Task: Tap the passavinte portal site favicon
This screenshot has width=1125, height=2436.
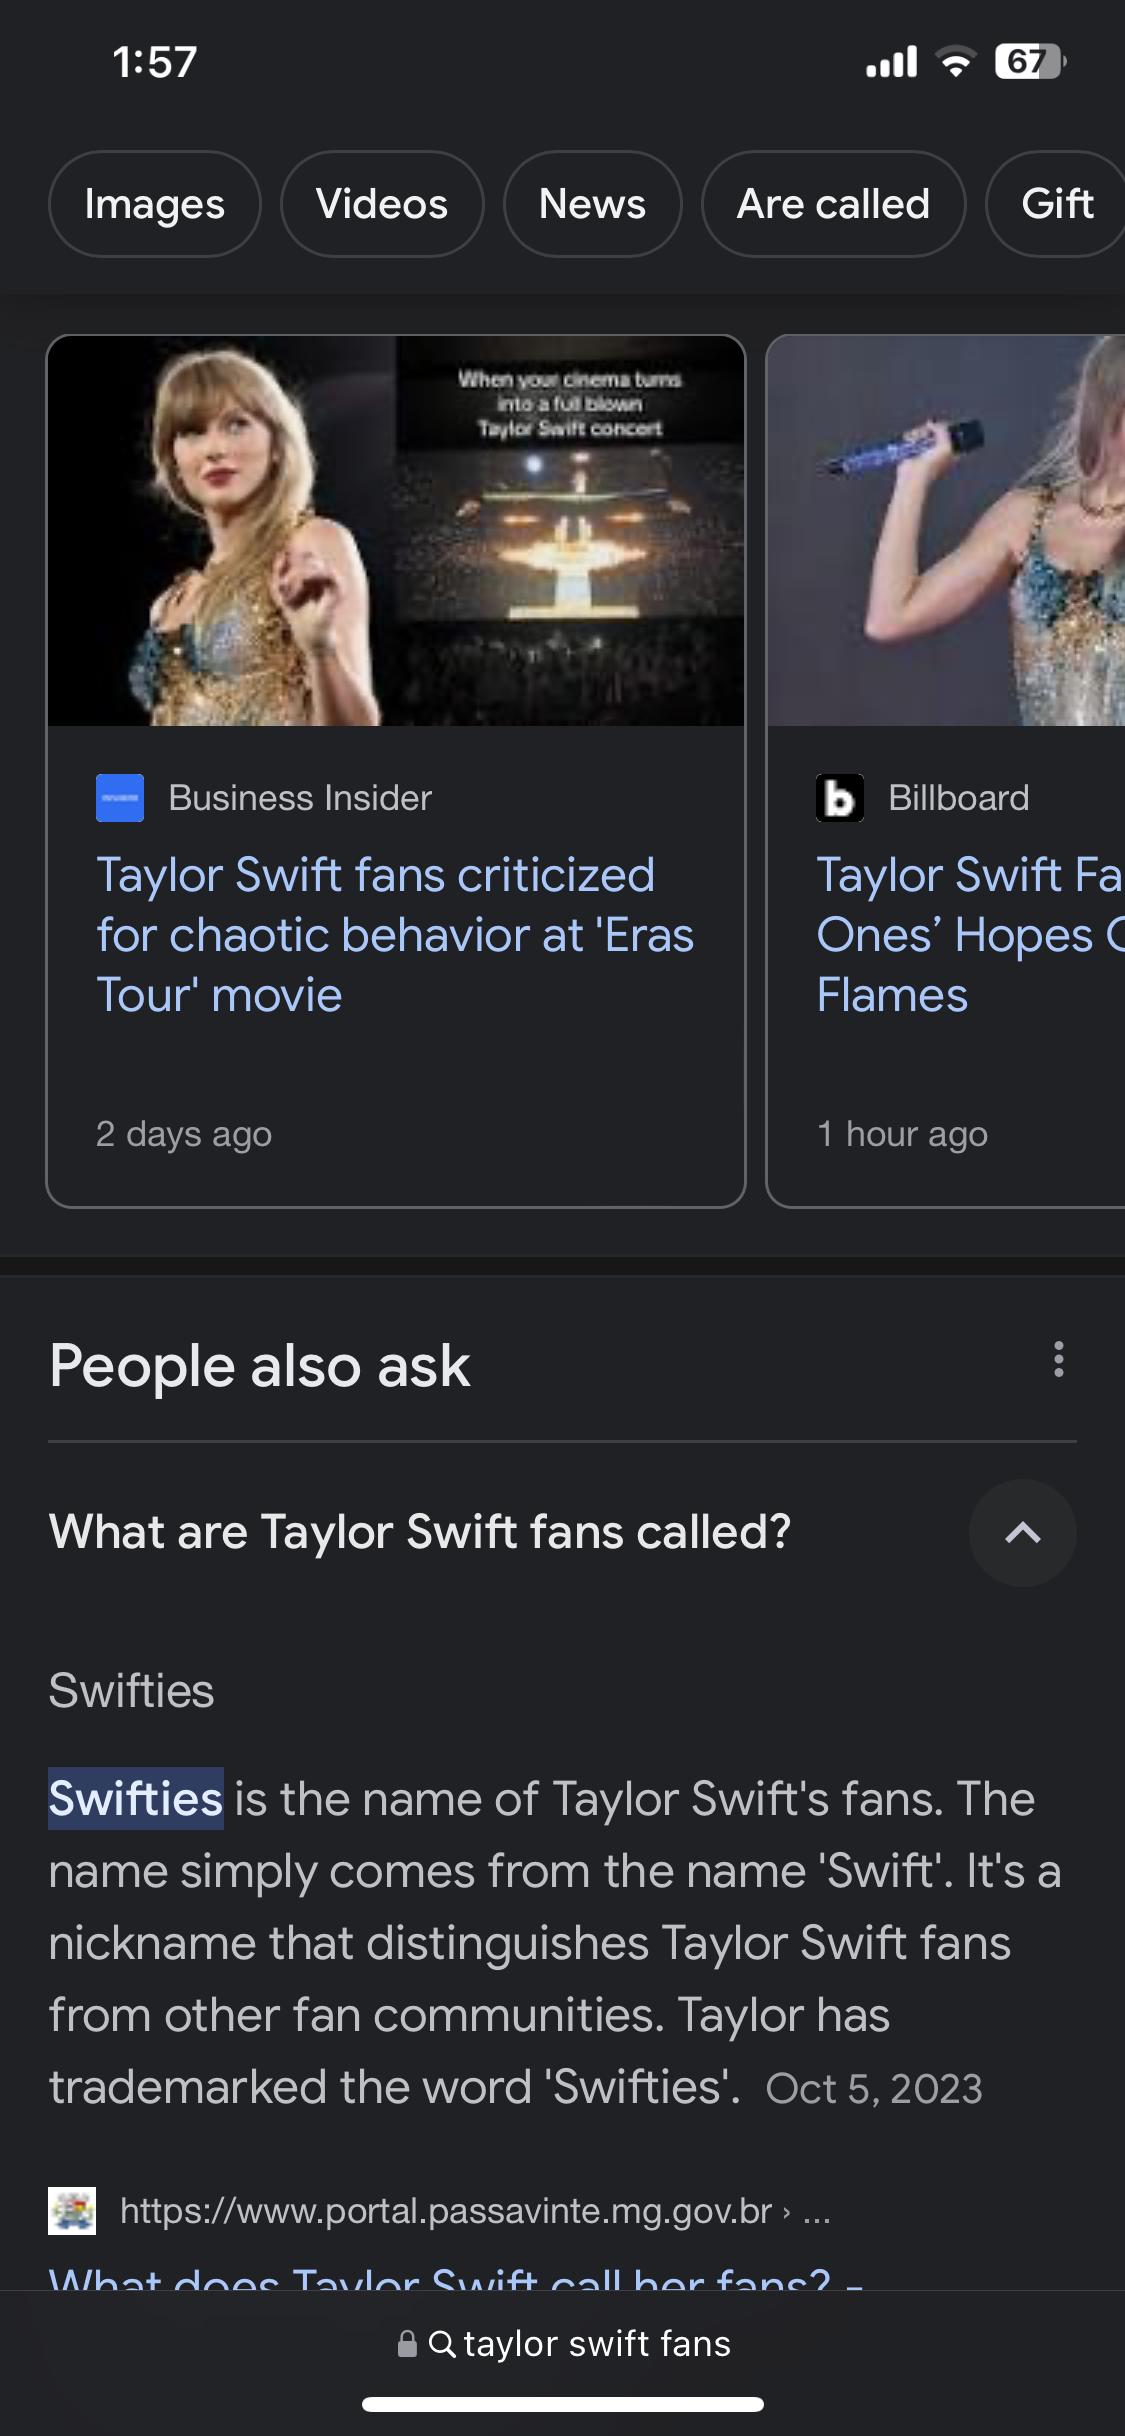Action: (72, 2211)
